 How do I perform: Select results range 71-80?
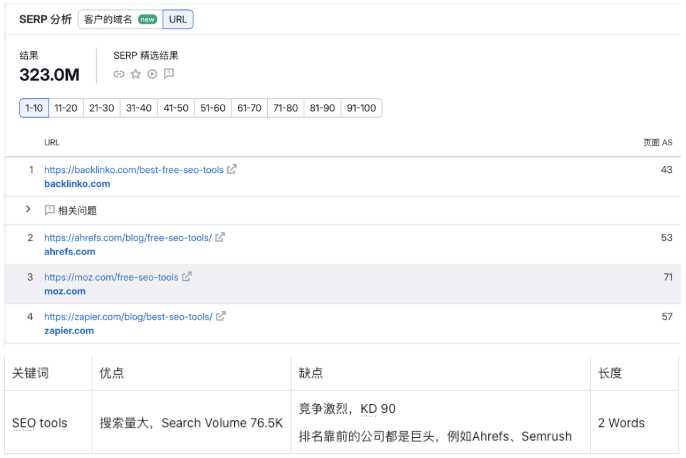286,108
